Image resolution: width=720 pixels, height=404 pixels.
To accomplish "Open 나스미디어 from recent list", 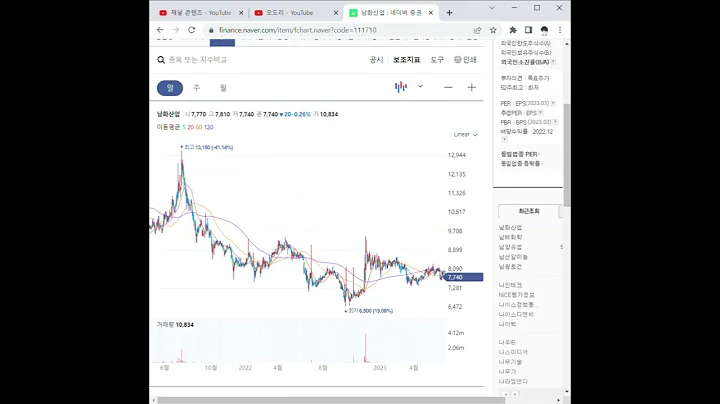I will pyautogui.click(x=513, y=352).
